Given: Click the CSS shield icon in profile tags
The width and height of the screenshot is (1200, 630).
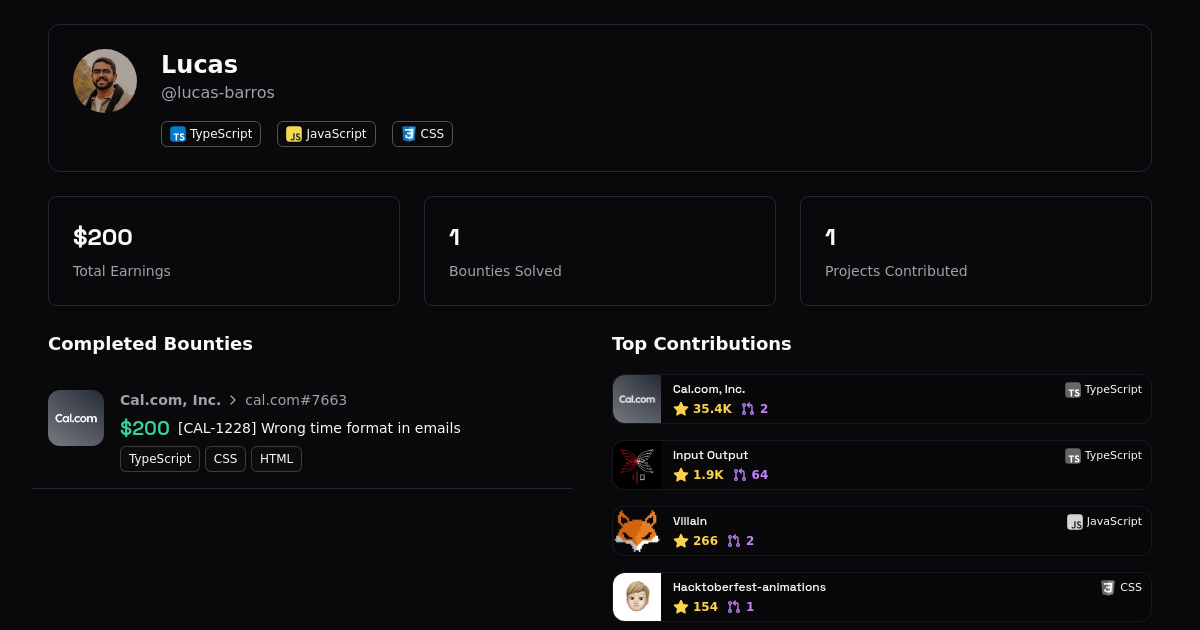Looking at the screenshot, I should 408,134.
